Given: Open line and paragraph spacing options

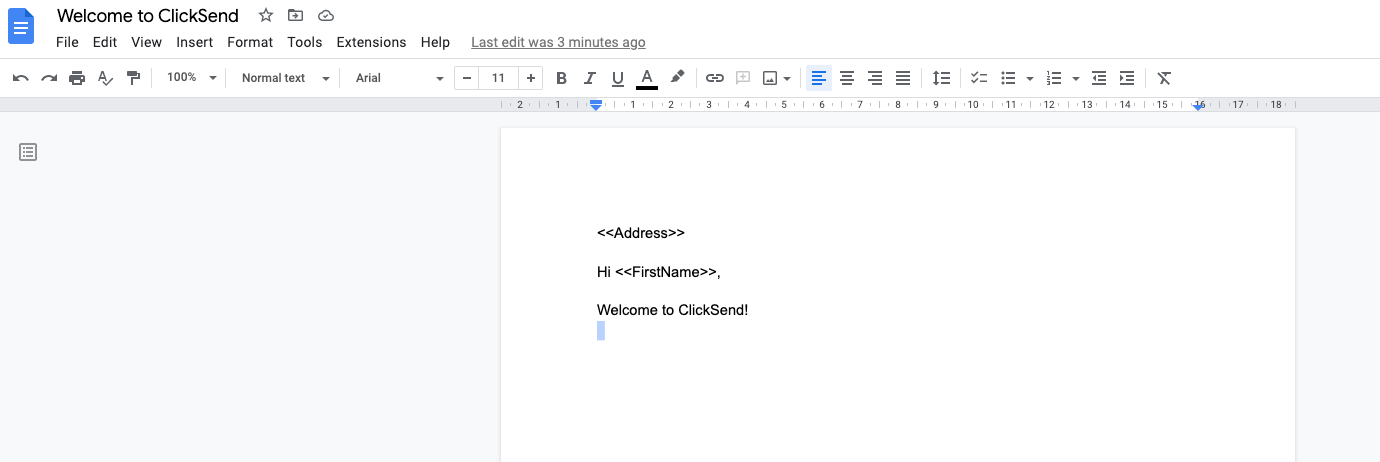Looking at the screenshot, I should [941, 78].
